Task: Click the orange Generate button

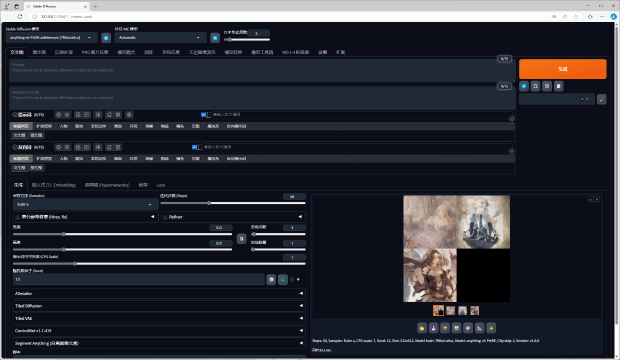Action: (562, 69)
